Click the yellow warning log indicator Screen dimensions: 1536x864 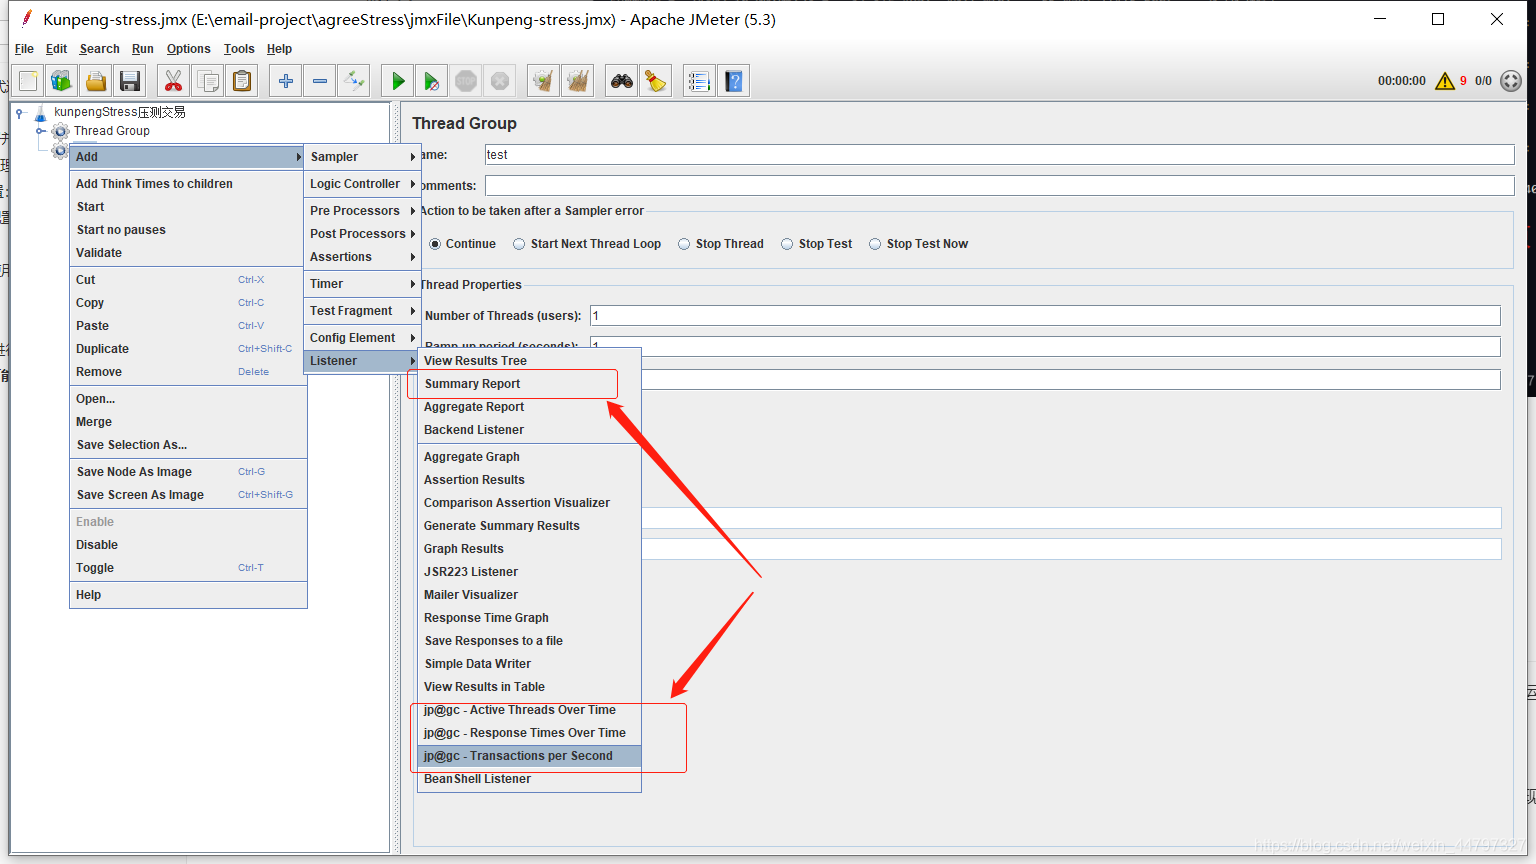1445,81
